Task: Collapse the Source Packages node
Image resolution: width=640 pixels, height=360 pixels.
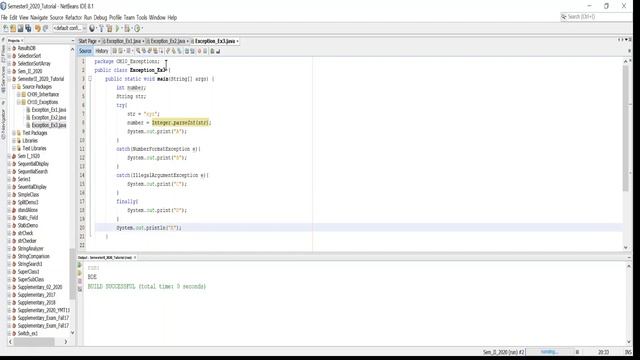Action: tap(13, 87)
